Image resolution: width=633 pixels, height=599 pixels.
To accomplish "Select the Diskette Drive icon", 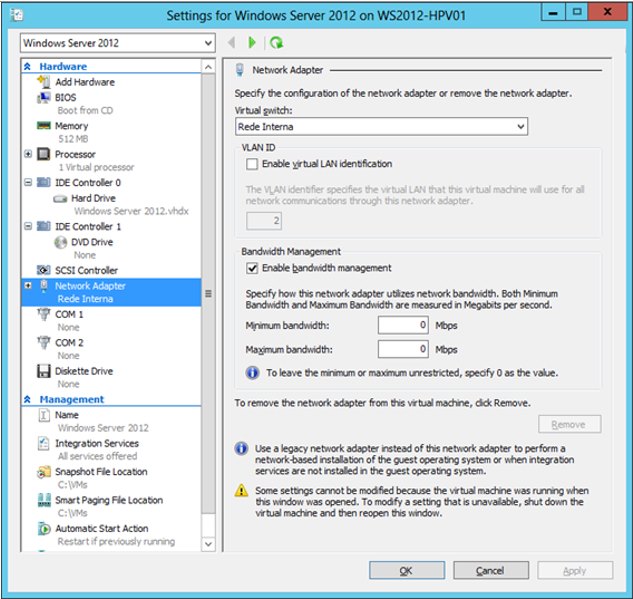I will coord(44,371).
